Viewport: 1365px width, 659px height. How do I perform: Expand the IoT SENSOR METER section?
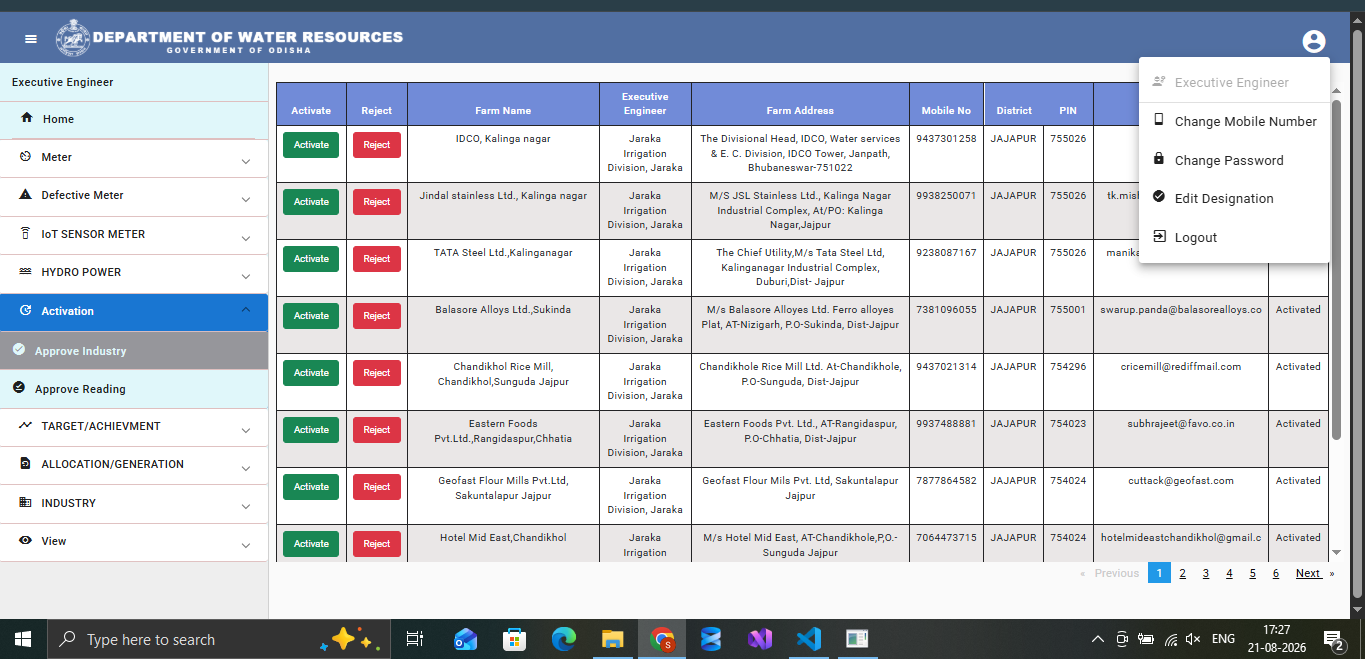click(246, 237)
